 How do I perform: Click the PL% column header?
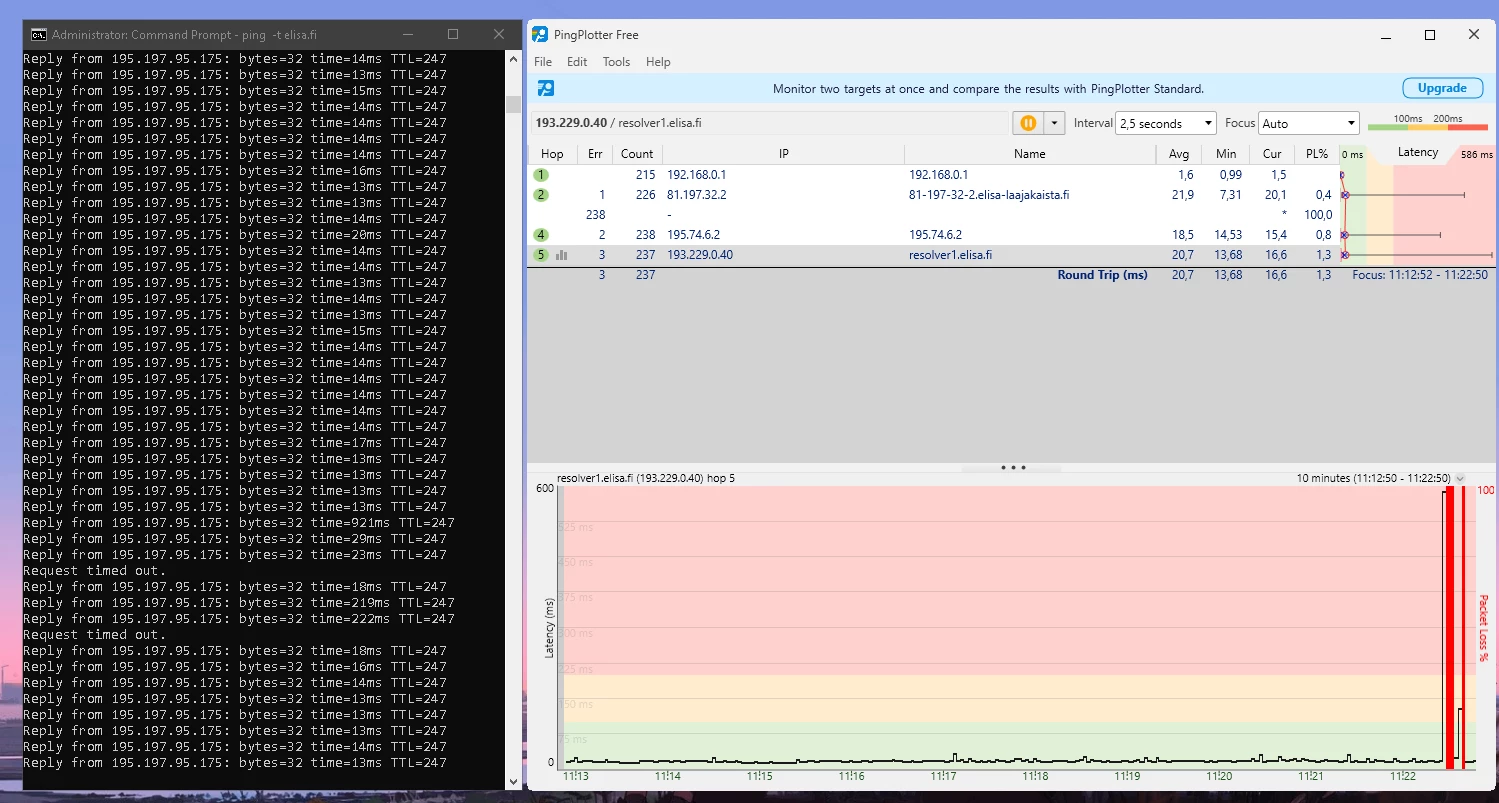(1316, 154)
